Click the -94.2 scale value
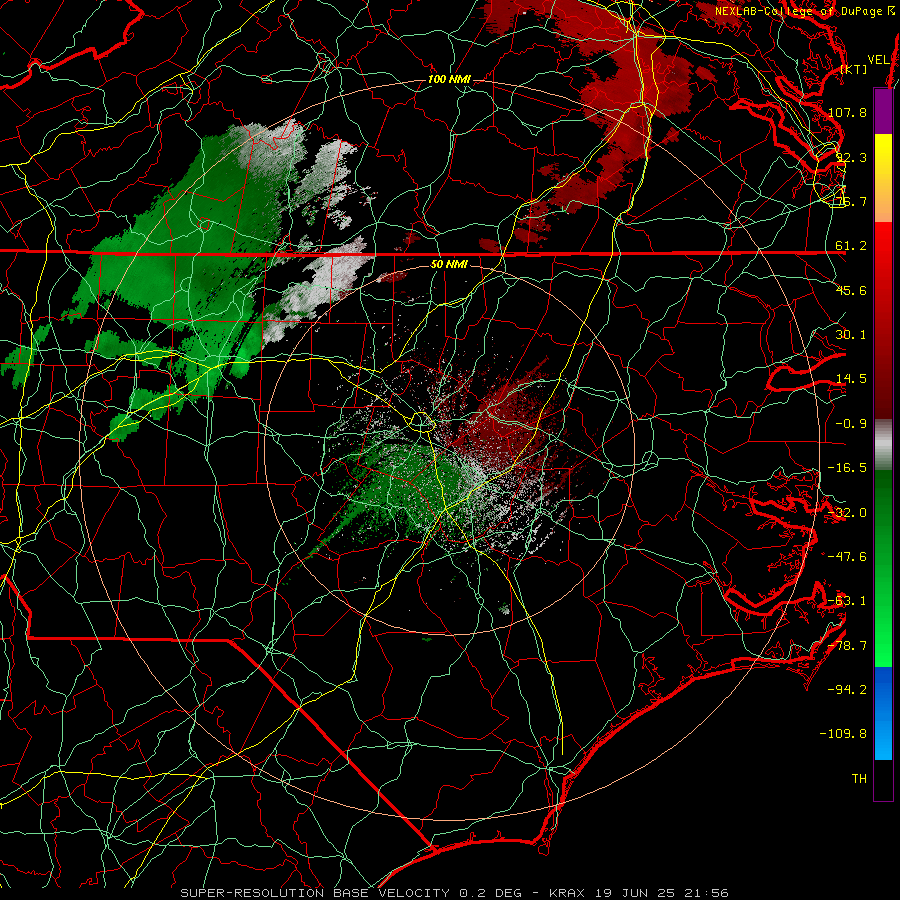This screenshot has width=900, height=900. 847,690
